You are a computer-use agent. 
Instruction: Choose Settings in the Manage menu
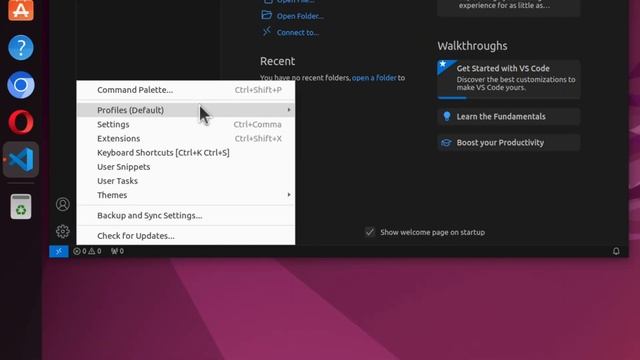pos(186,124)
